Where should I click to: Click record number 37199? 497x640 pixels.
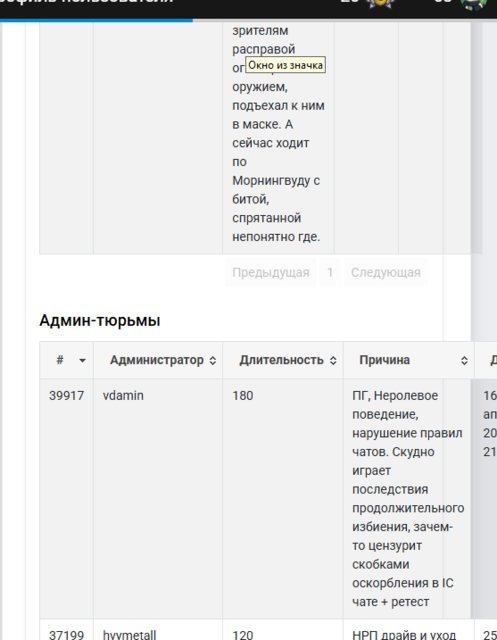[x=67, y=635]
